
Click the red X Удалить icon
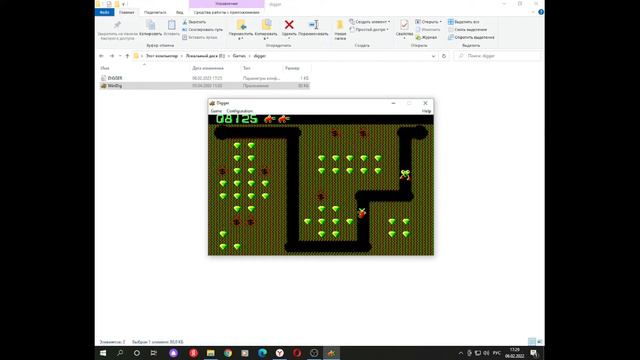289,25
